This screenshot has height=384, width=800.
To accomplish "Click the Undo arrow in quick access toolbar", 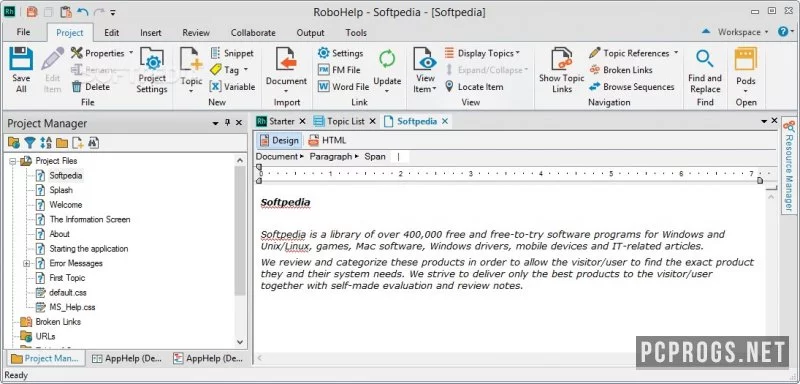I will (x=82, y=11).
